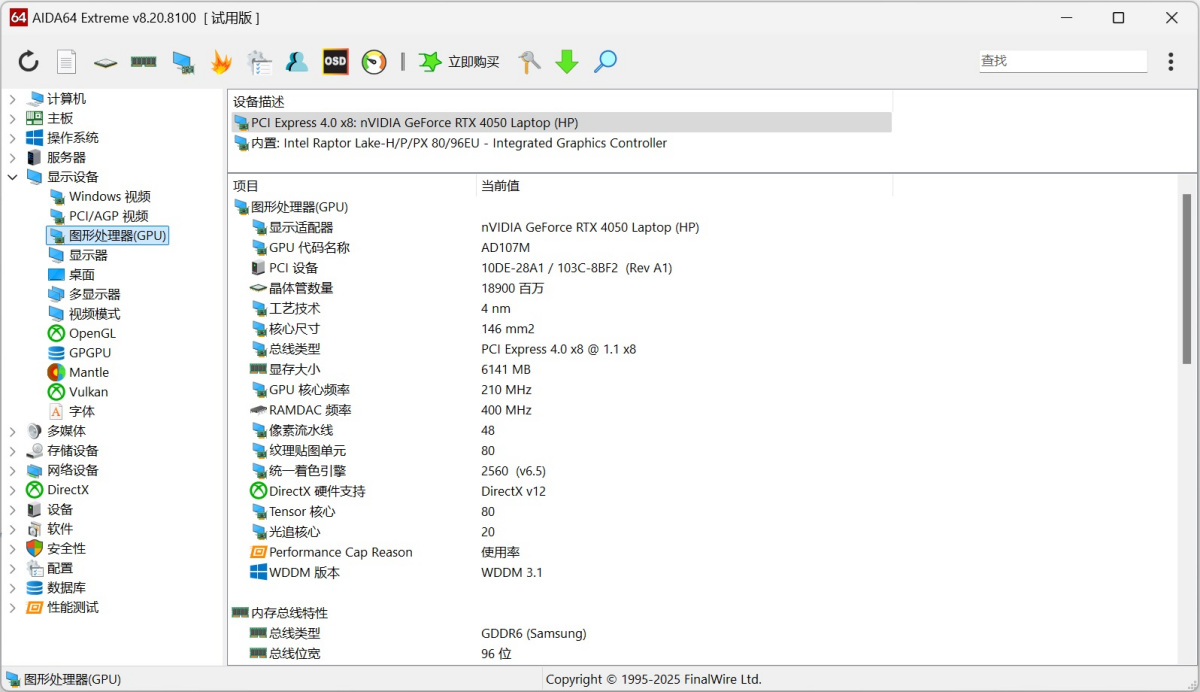Click the 当前值 column header
This screenshot has height=692, width=1200.
click(500, 186)
